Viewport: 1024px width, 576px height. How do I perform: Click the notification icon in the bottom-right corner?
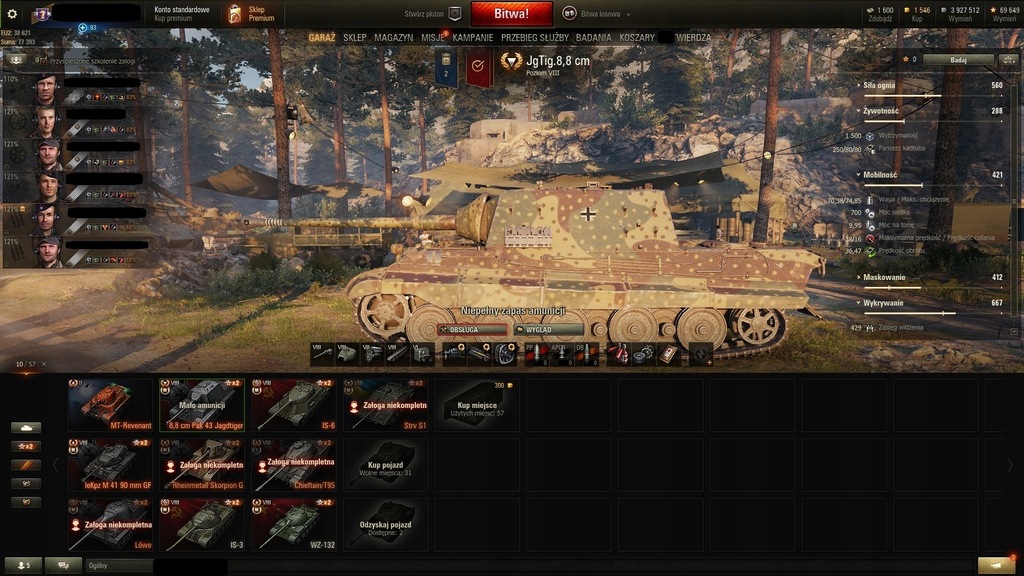tap(997, 565)
